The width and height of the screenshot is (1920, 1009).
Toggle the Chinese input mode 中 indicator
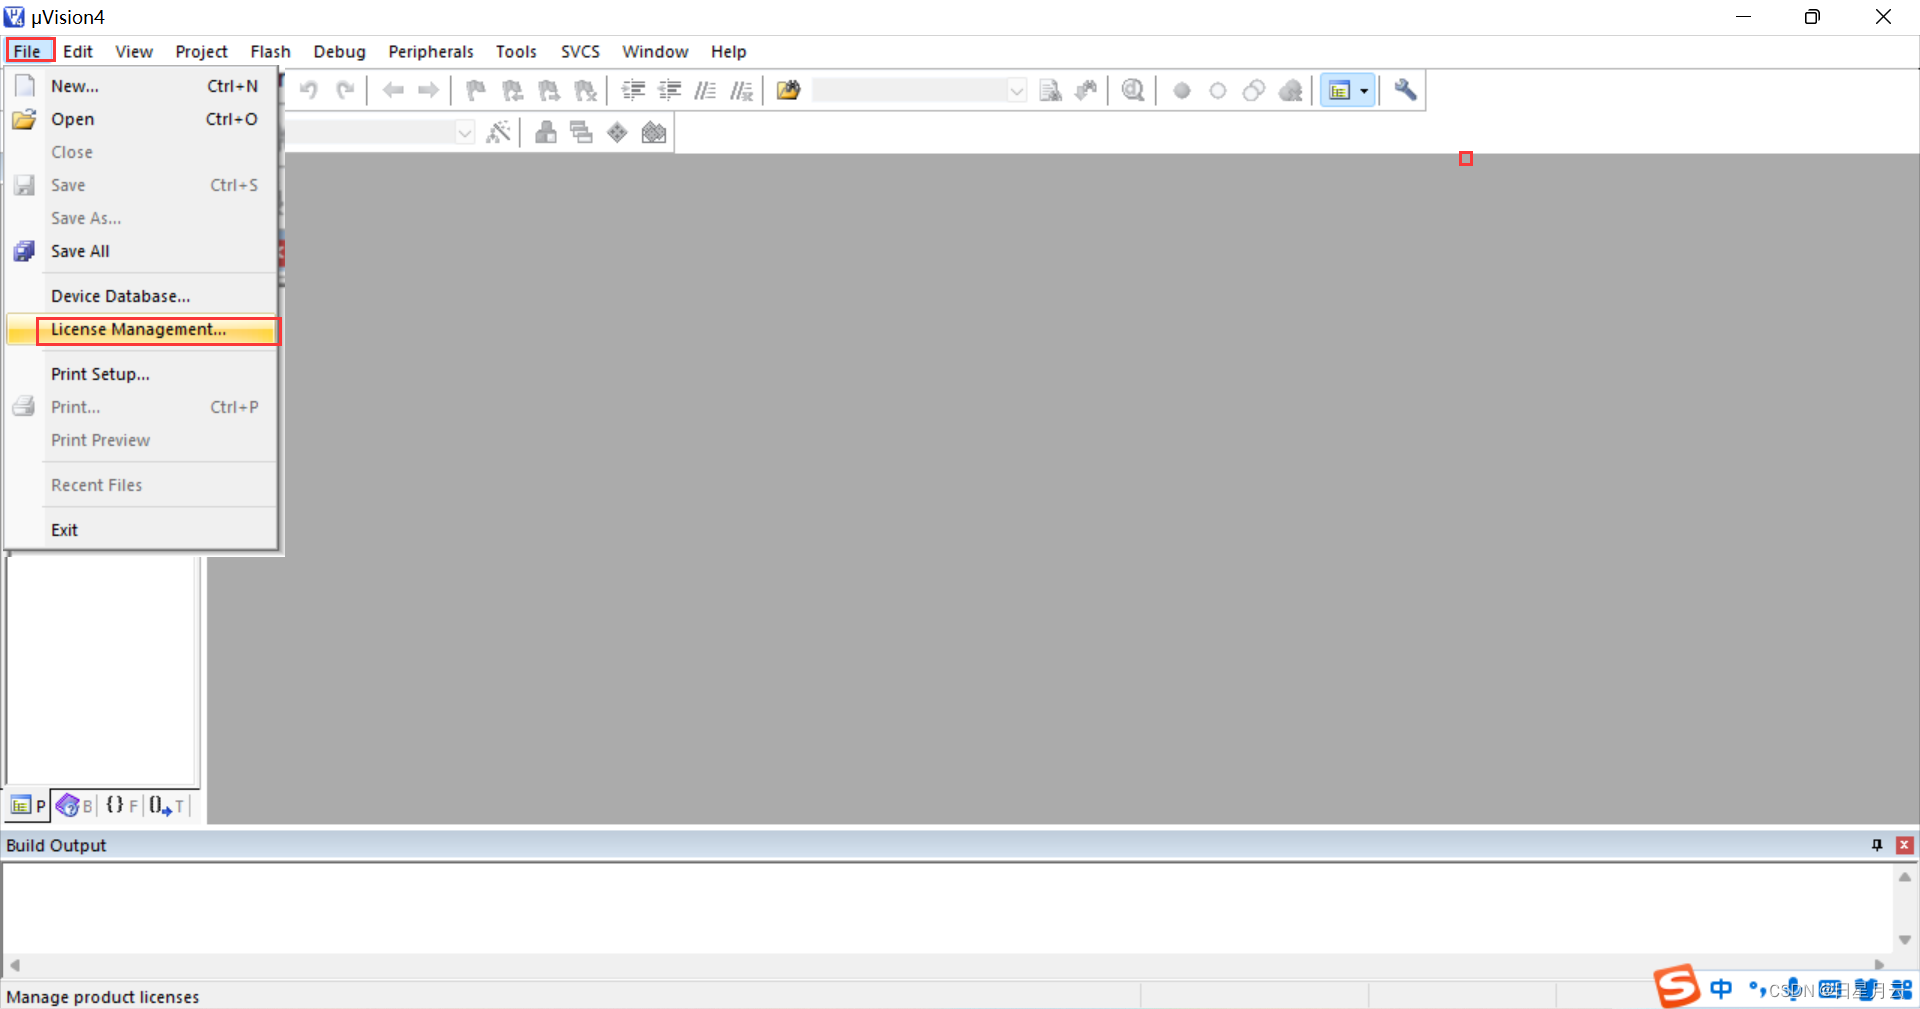coord(1721,989)
